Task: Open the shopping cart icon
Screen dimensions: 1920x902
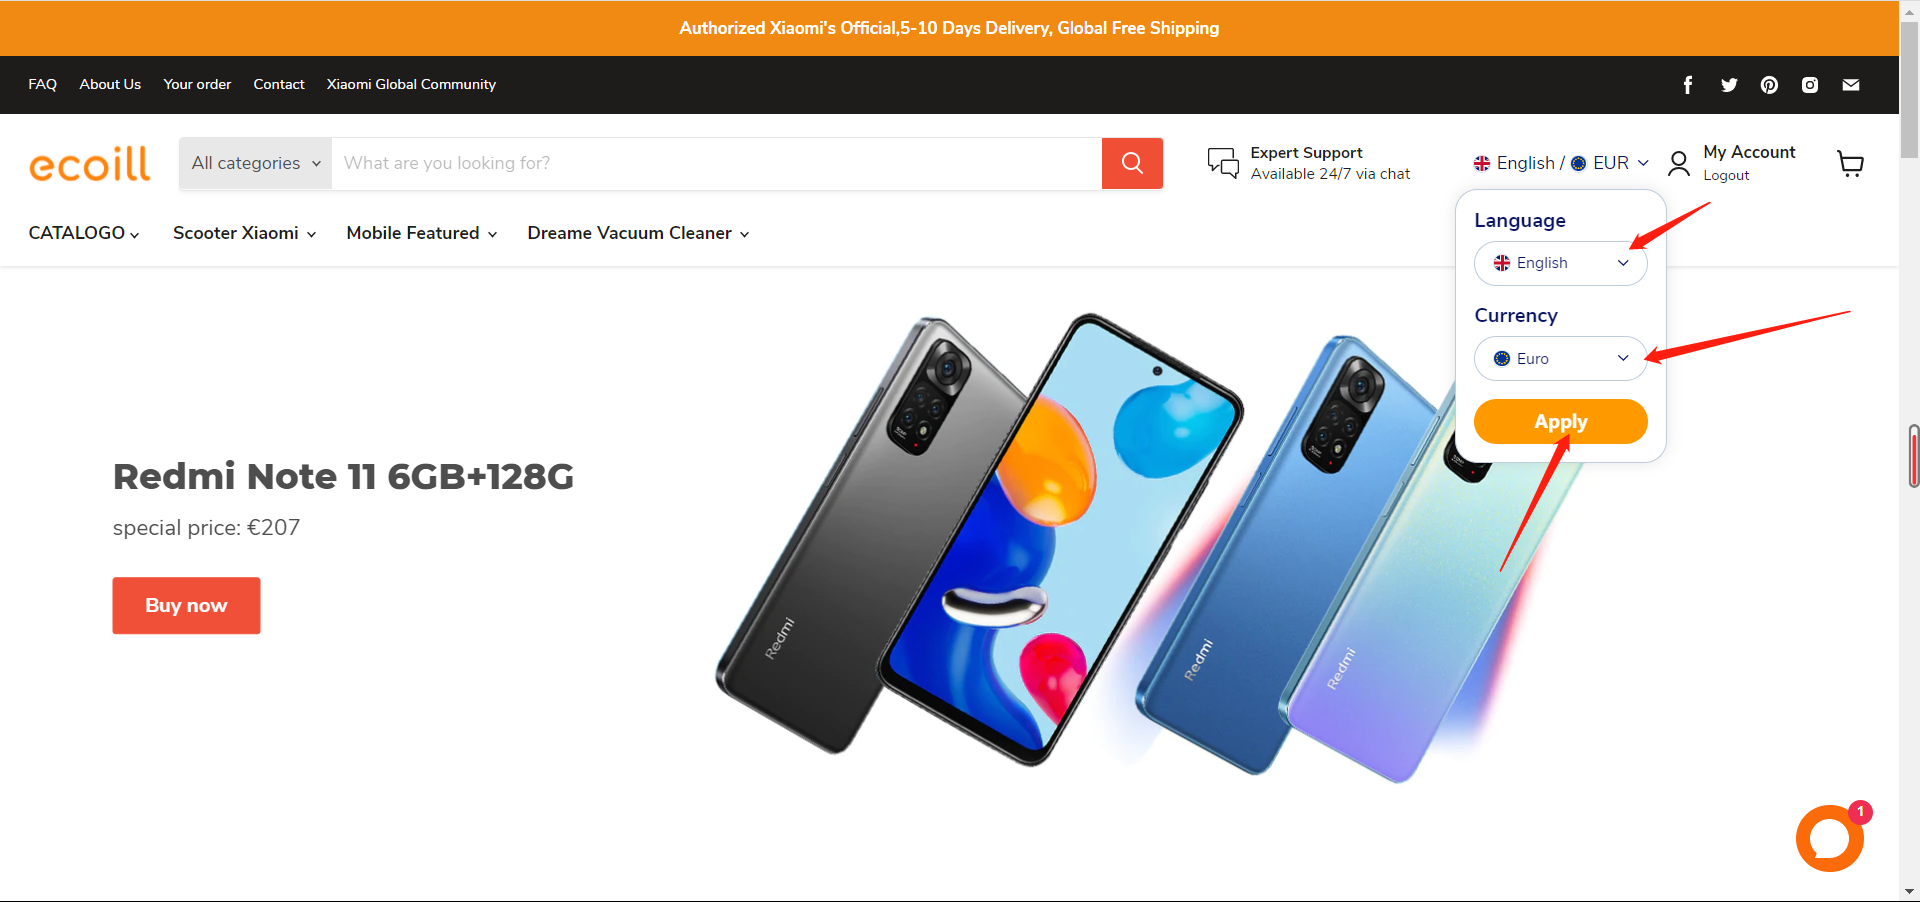Action: click(1851, 164)
